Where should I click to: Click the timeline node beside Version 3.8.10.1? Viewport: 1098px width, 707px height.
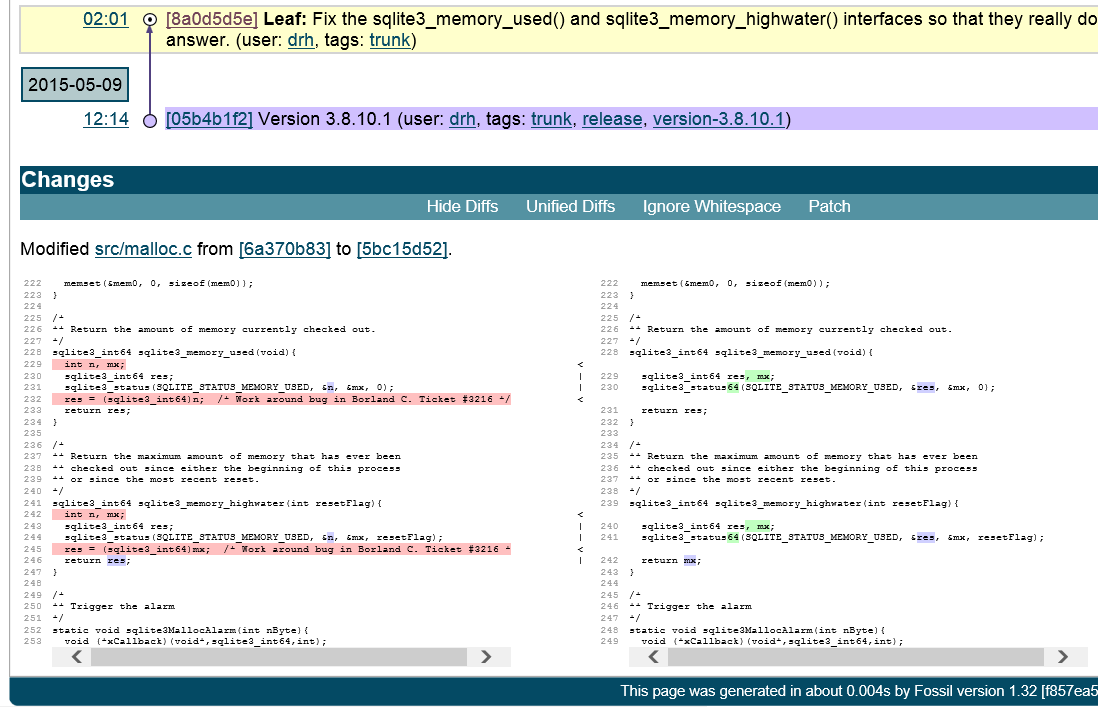point(149,119)
